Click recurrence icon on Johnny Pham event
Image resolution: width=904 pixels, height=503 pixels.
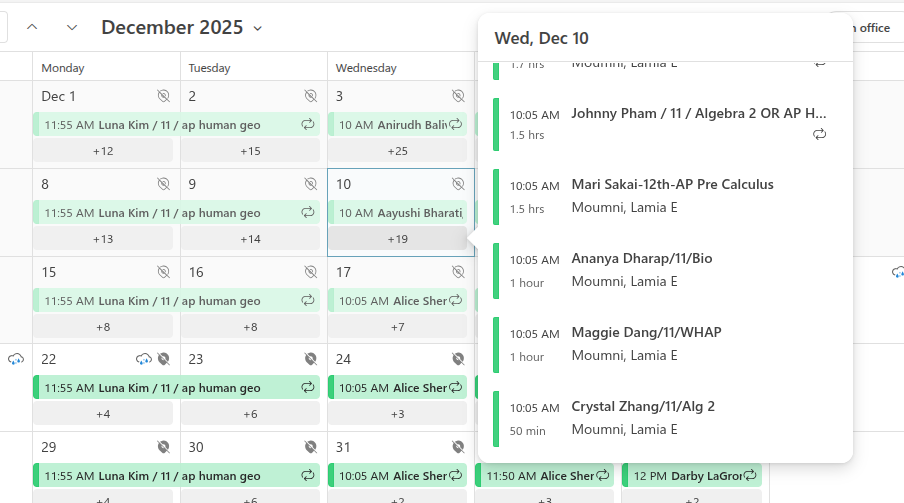pos(820,134)
